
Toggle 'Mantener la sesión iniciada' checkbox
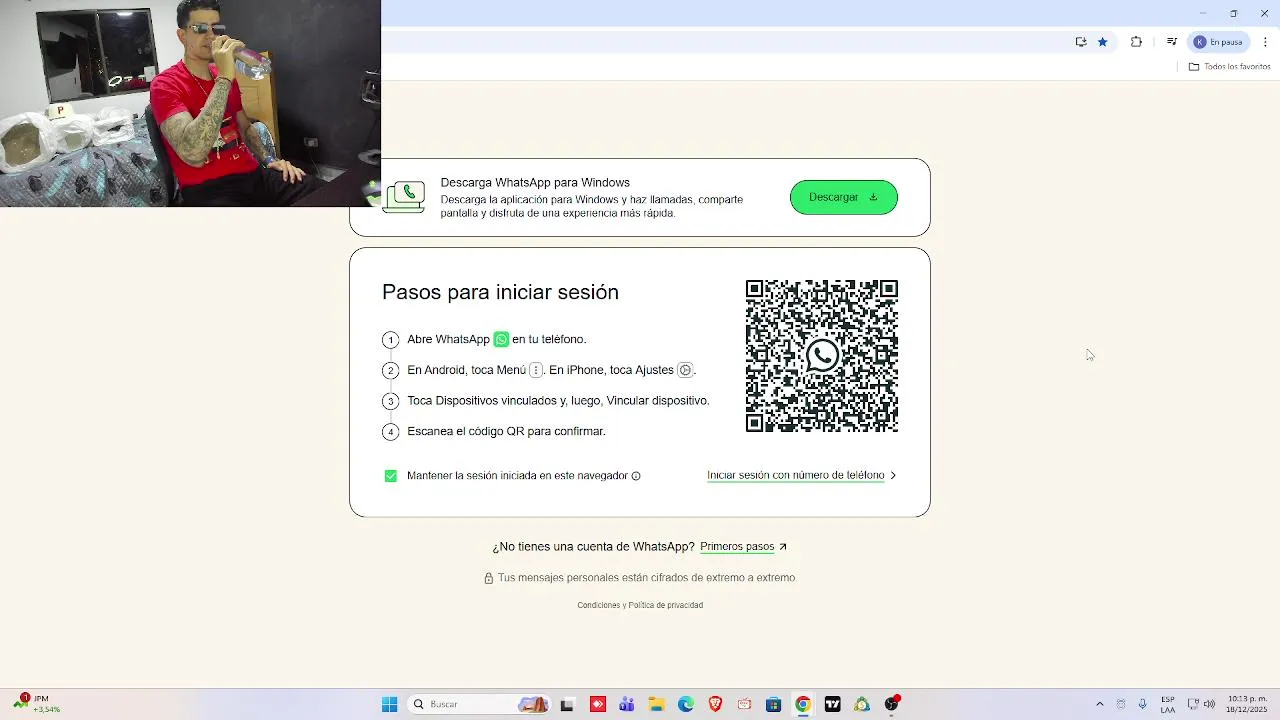click(x=391, y=476)
